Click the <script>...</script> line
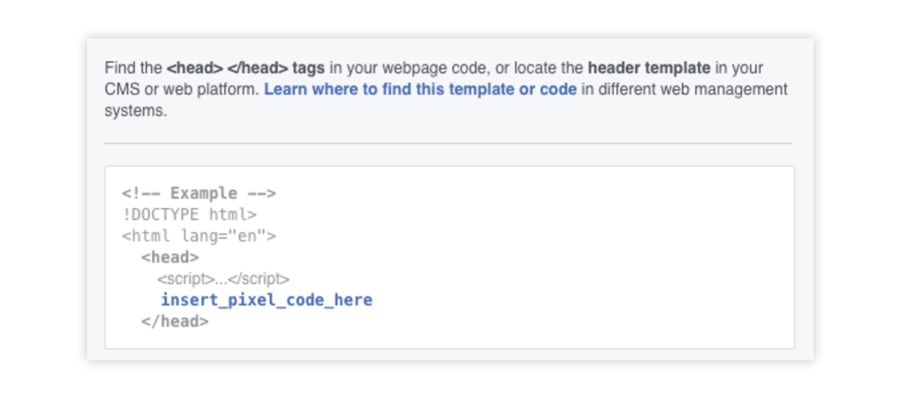This screenshot has height=398, width=900. click(x=223, y=279)
